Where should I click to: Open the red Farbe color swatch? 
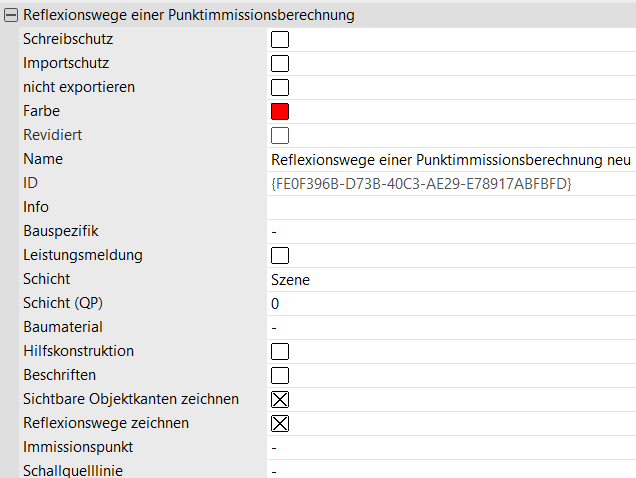tap(280, 111)
